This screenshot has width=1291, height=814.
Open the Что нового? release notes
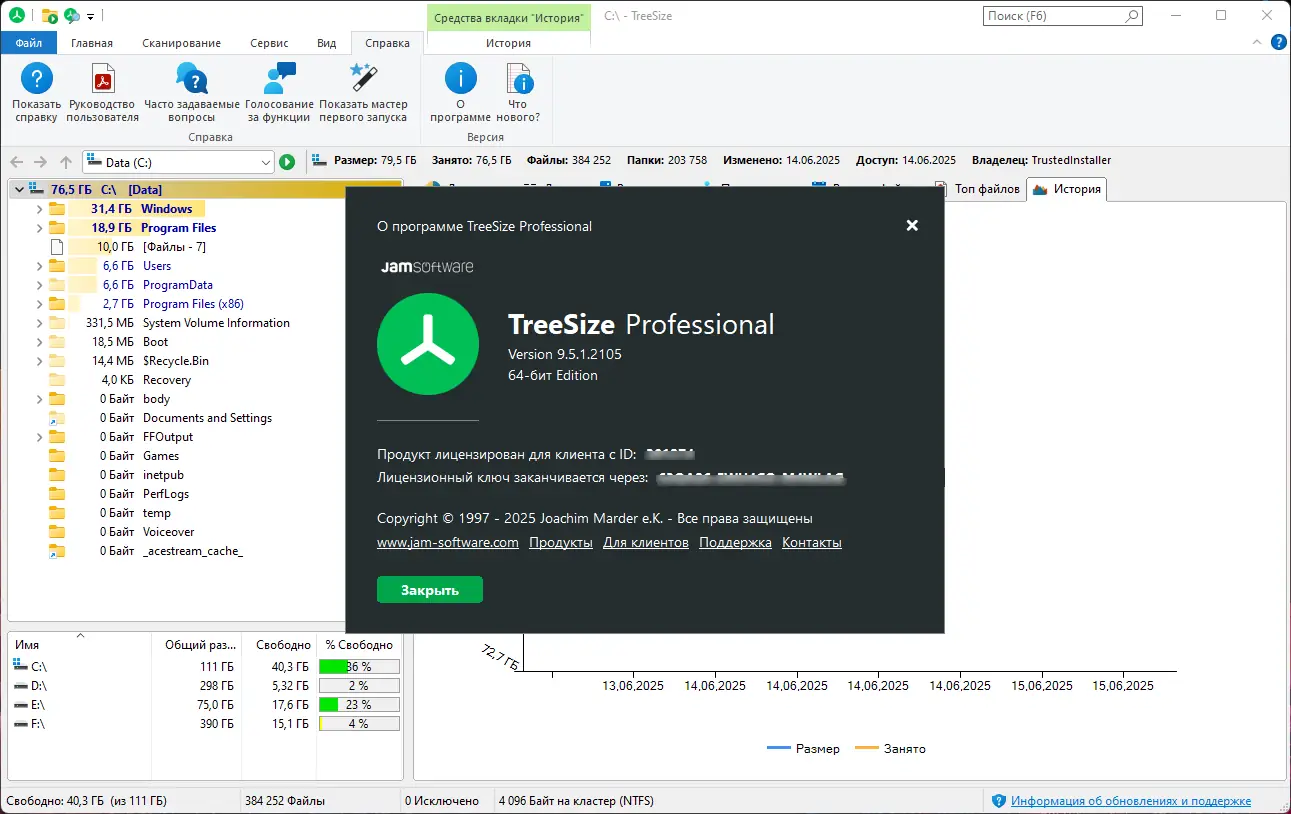click(517, 78)
